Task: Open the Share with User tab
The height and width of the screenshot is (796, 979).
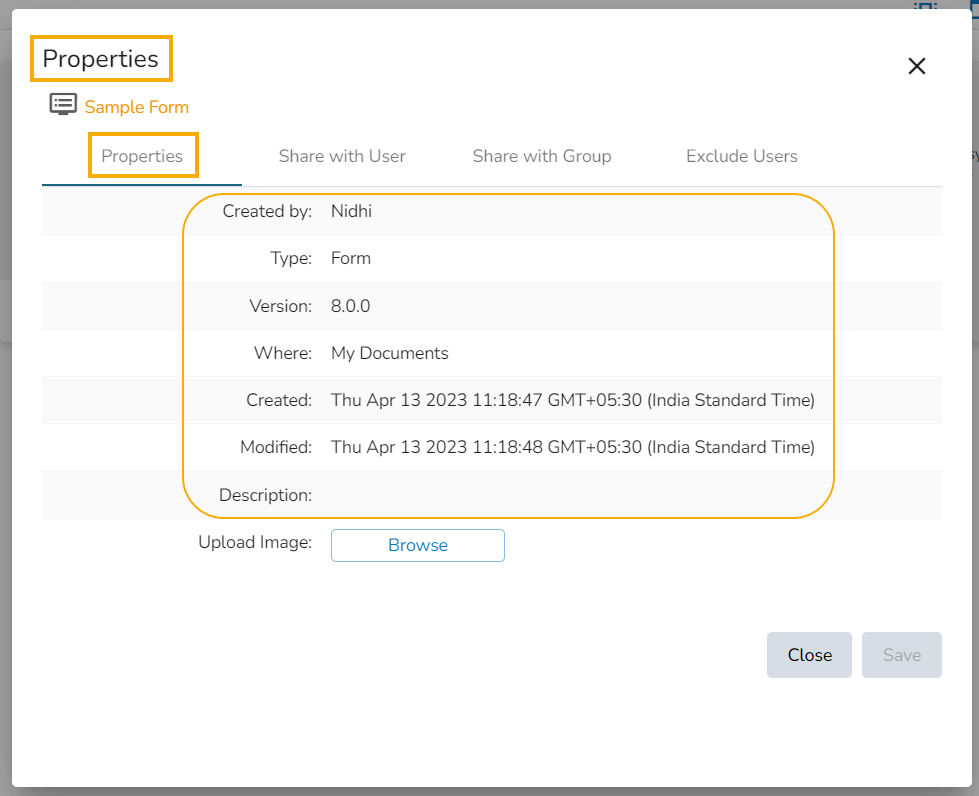Action: point(342,156)
